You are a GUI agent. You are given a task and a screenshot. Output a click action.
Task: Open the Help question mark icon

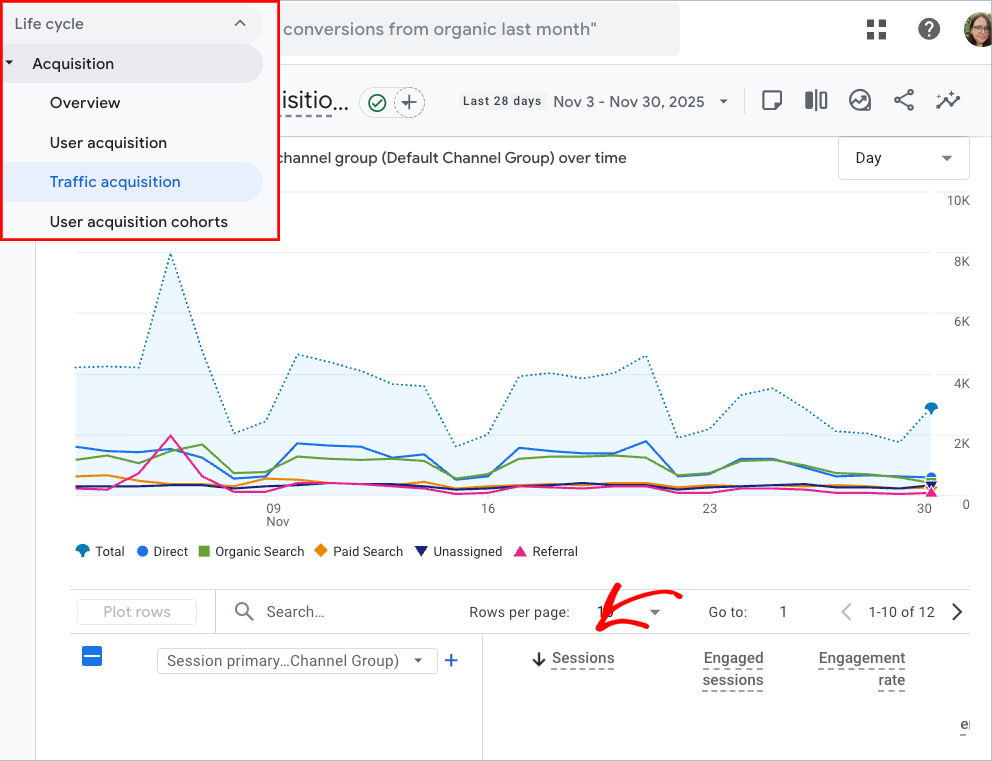pos(929,29)
